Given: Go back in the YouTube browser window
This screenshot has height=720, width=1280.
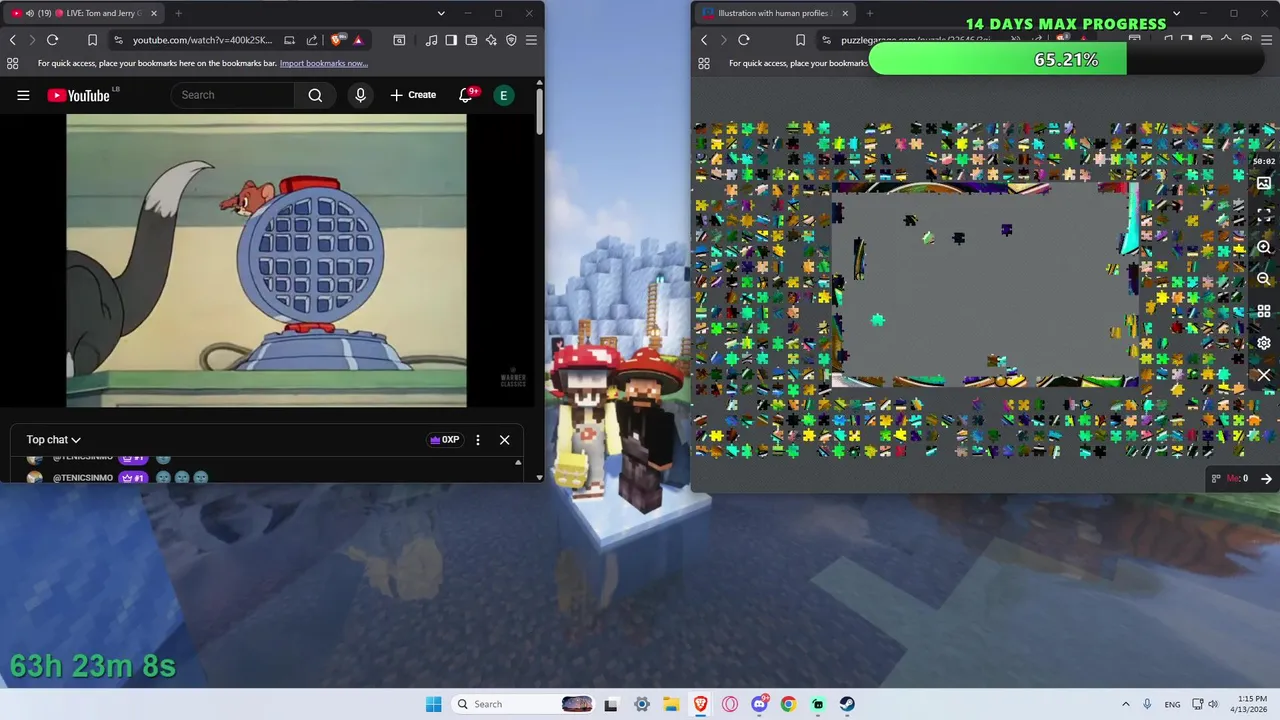Looking at the screenshot, I should [13, 40].
